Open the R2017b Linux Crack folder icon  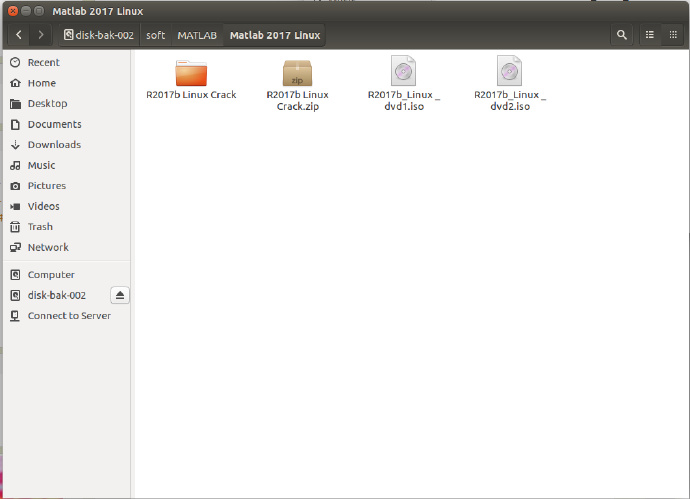point(191,73)
